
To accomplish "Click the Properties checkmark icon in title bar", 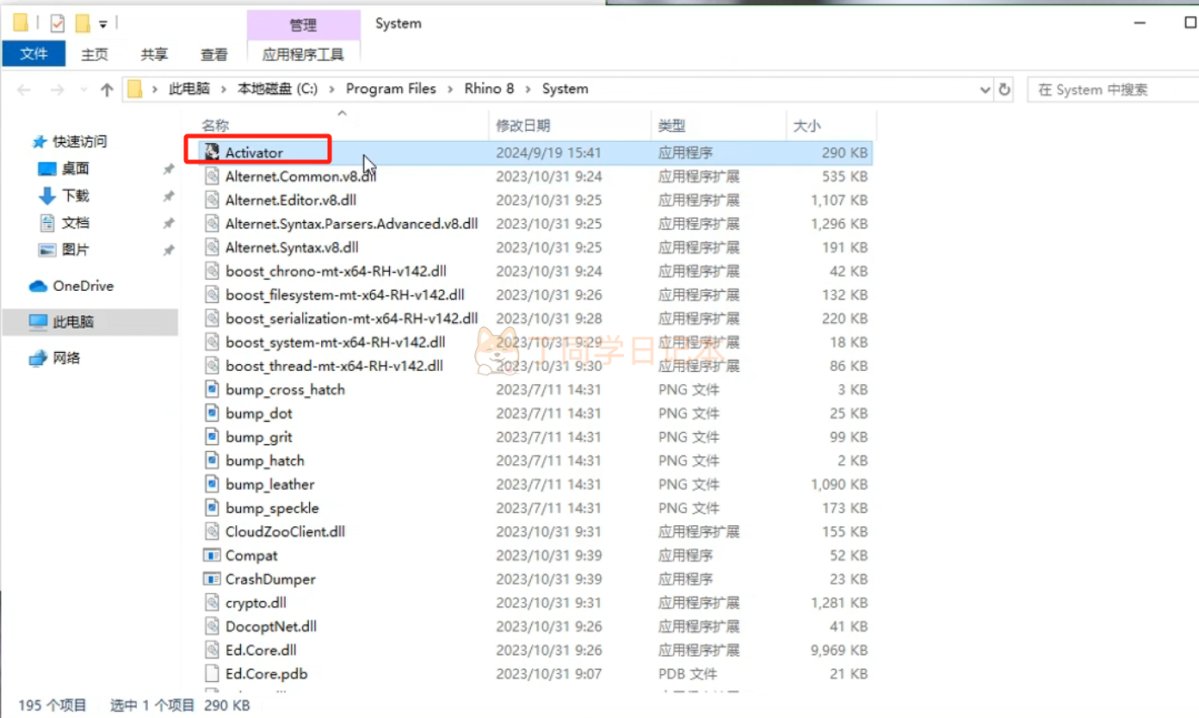I will pos(57,23).
